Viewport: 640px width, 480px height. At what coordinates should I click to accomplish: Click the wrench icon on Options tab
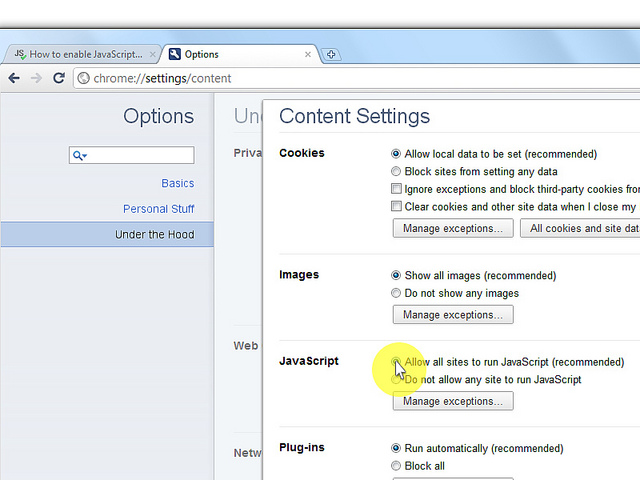(175, 54)
